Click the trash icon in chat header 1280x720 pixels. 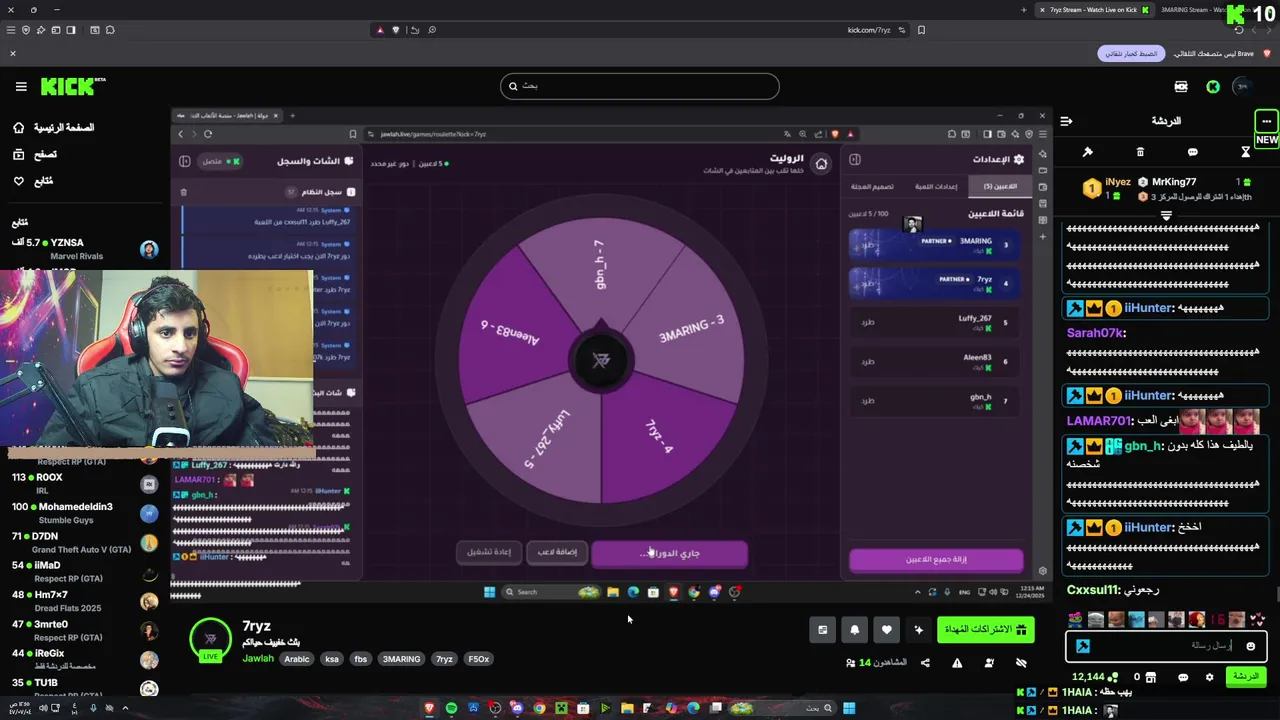[1140, 152]
